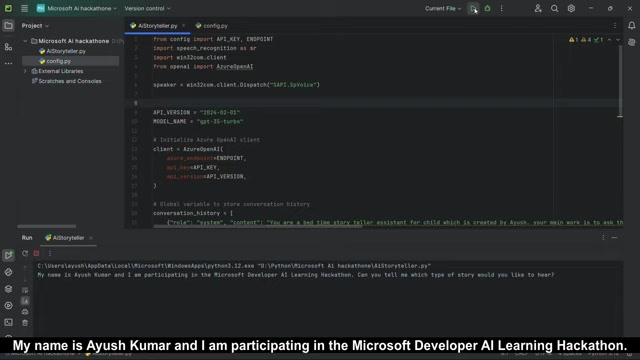Open the Services hexagon play icon
The image size is (640, 360).
(8, 306)
